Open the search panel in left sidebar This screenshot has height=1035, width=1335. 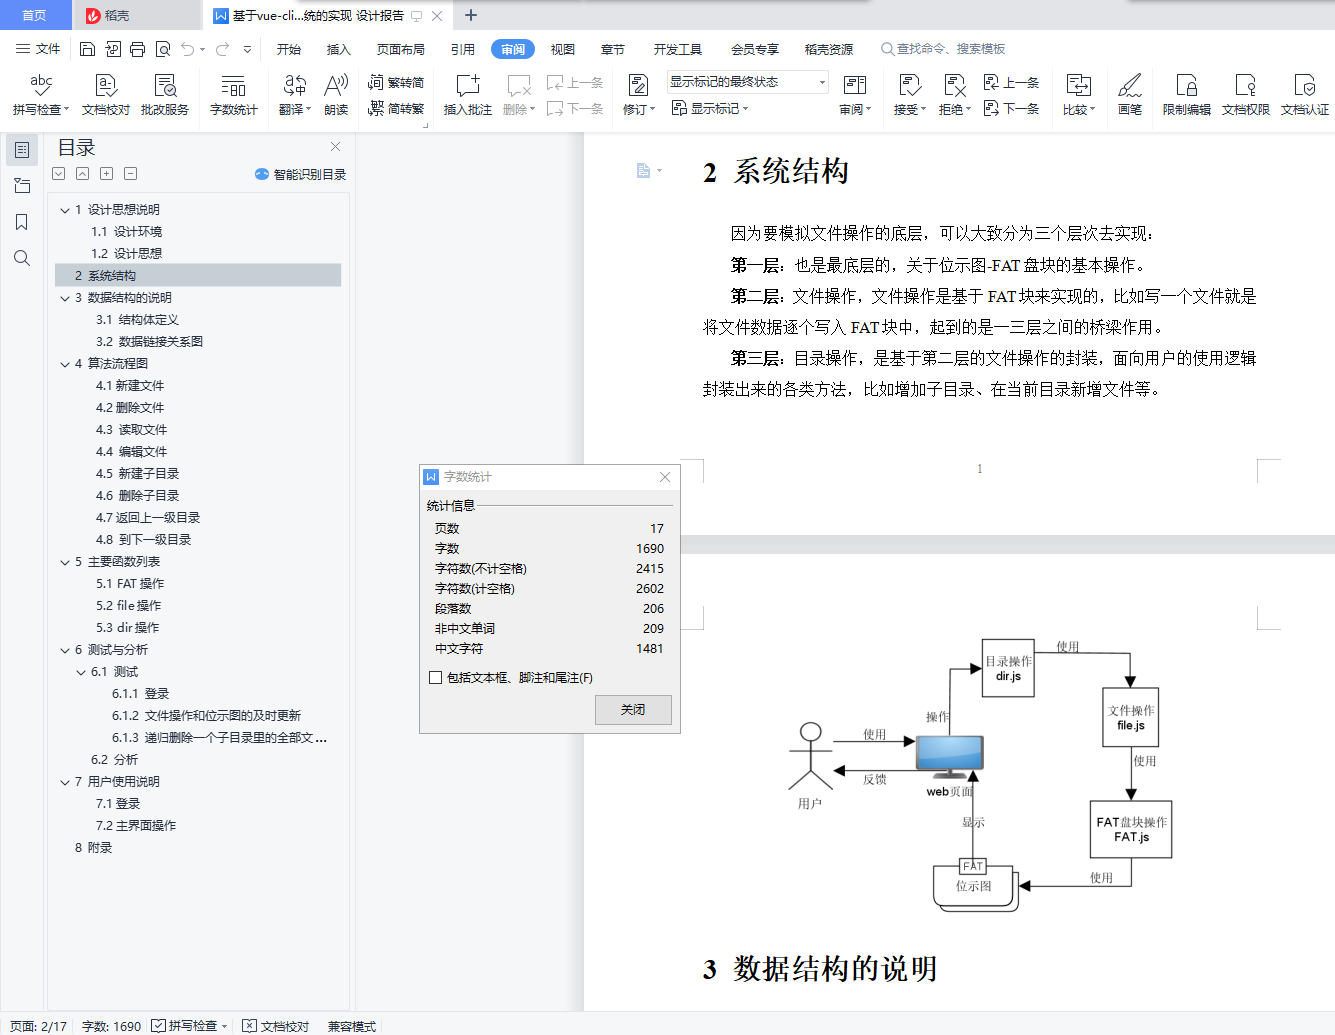pyautogui.click(x=21, y=258)
